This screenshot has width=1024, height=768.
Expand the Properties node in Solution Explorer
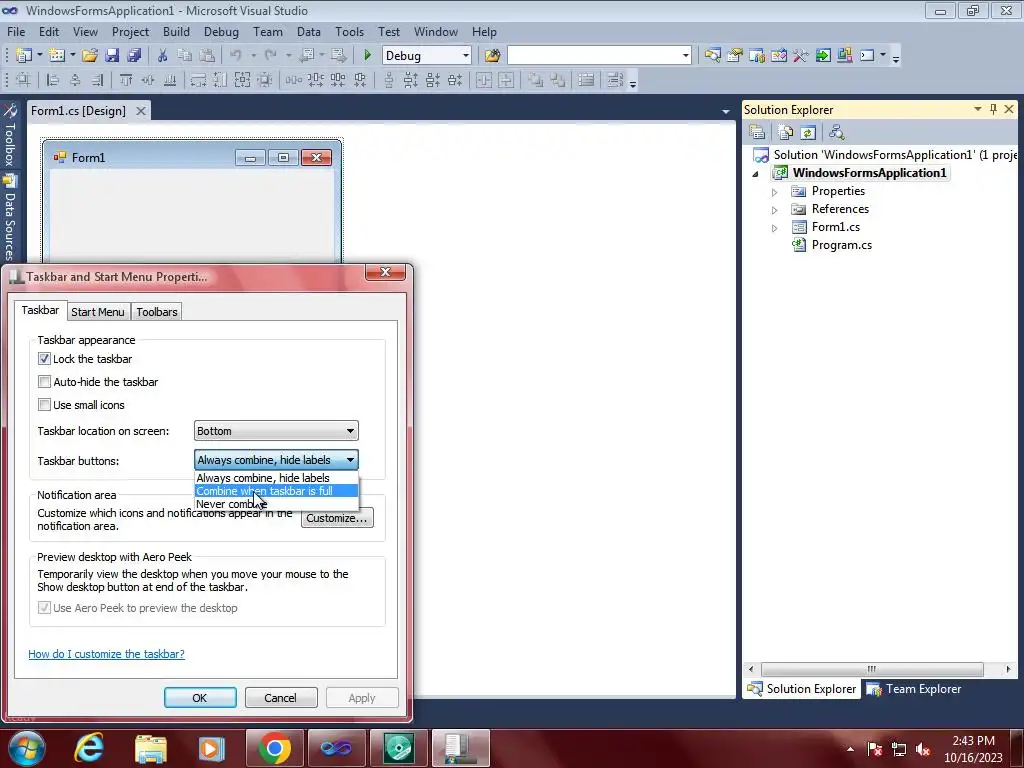pyautogui.click(x=775, y=192)
